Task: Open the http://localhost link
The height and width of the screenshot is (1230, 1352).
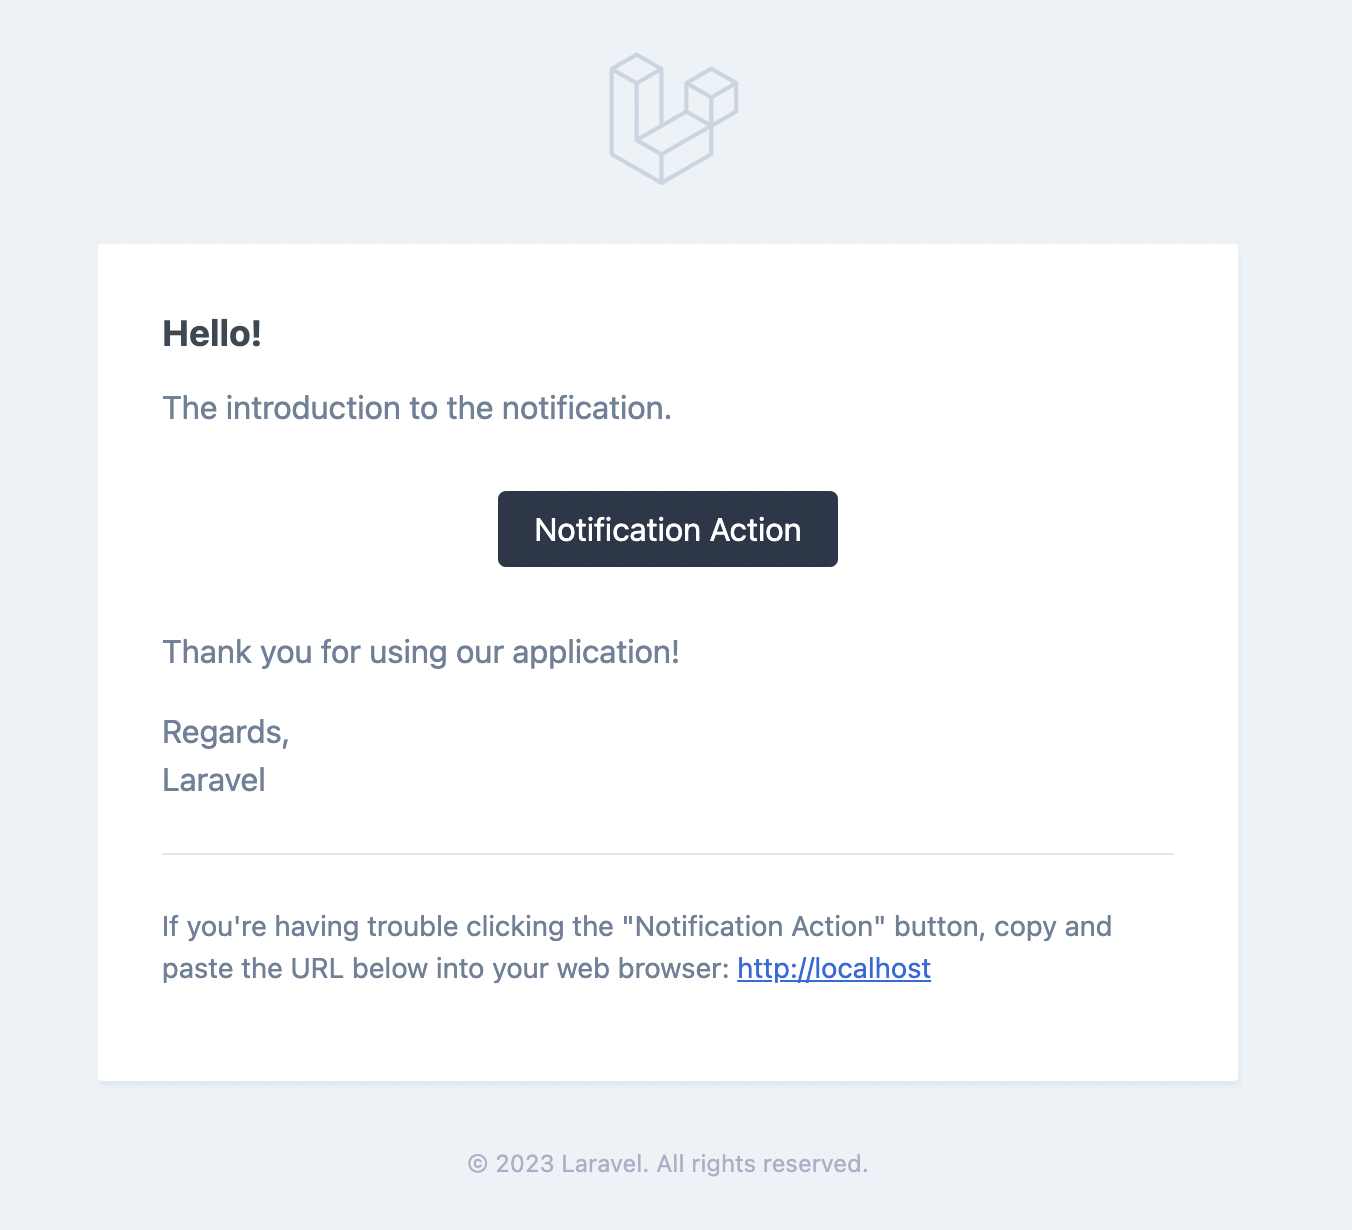Action: (834, 968)
